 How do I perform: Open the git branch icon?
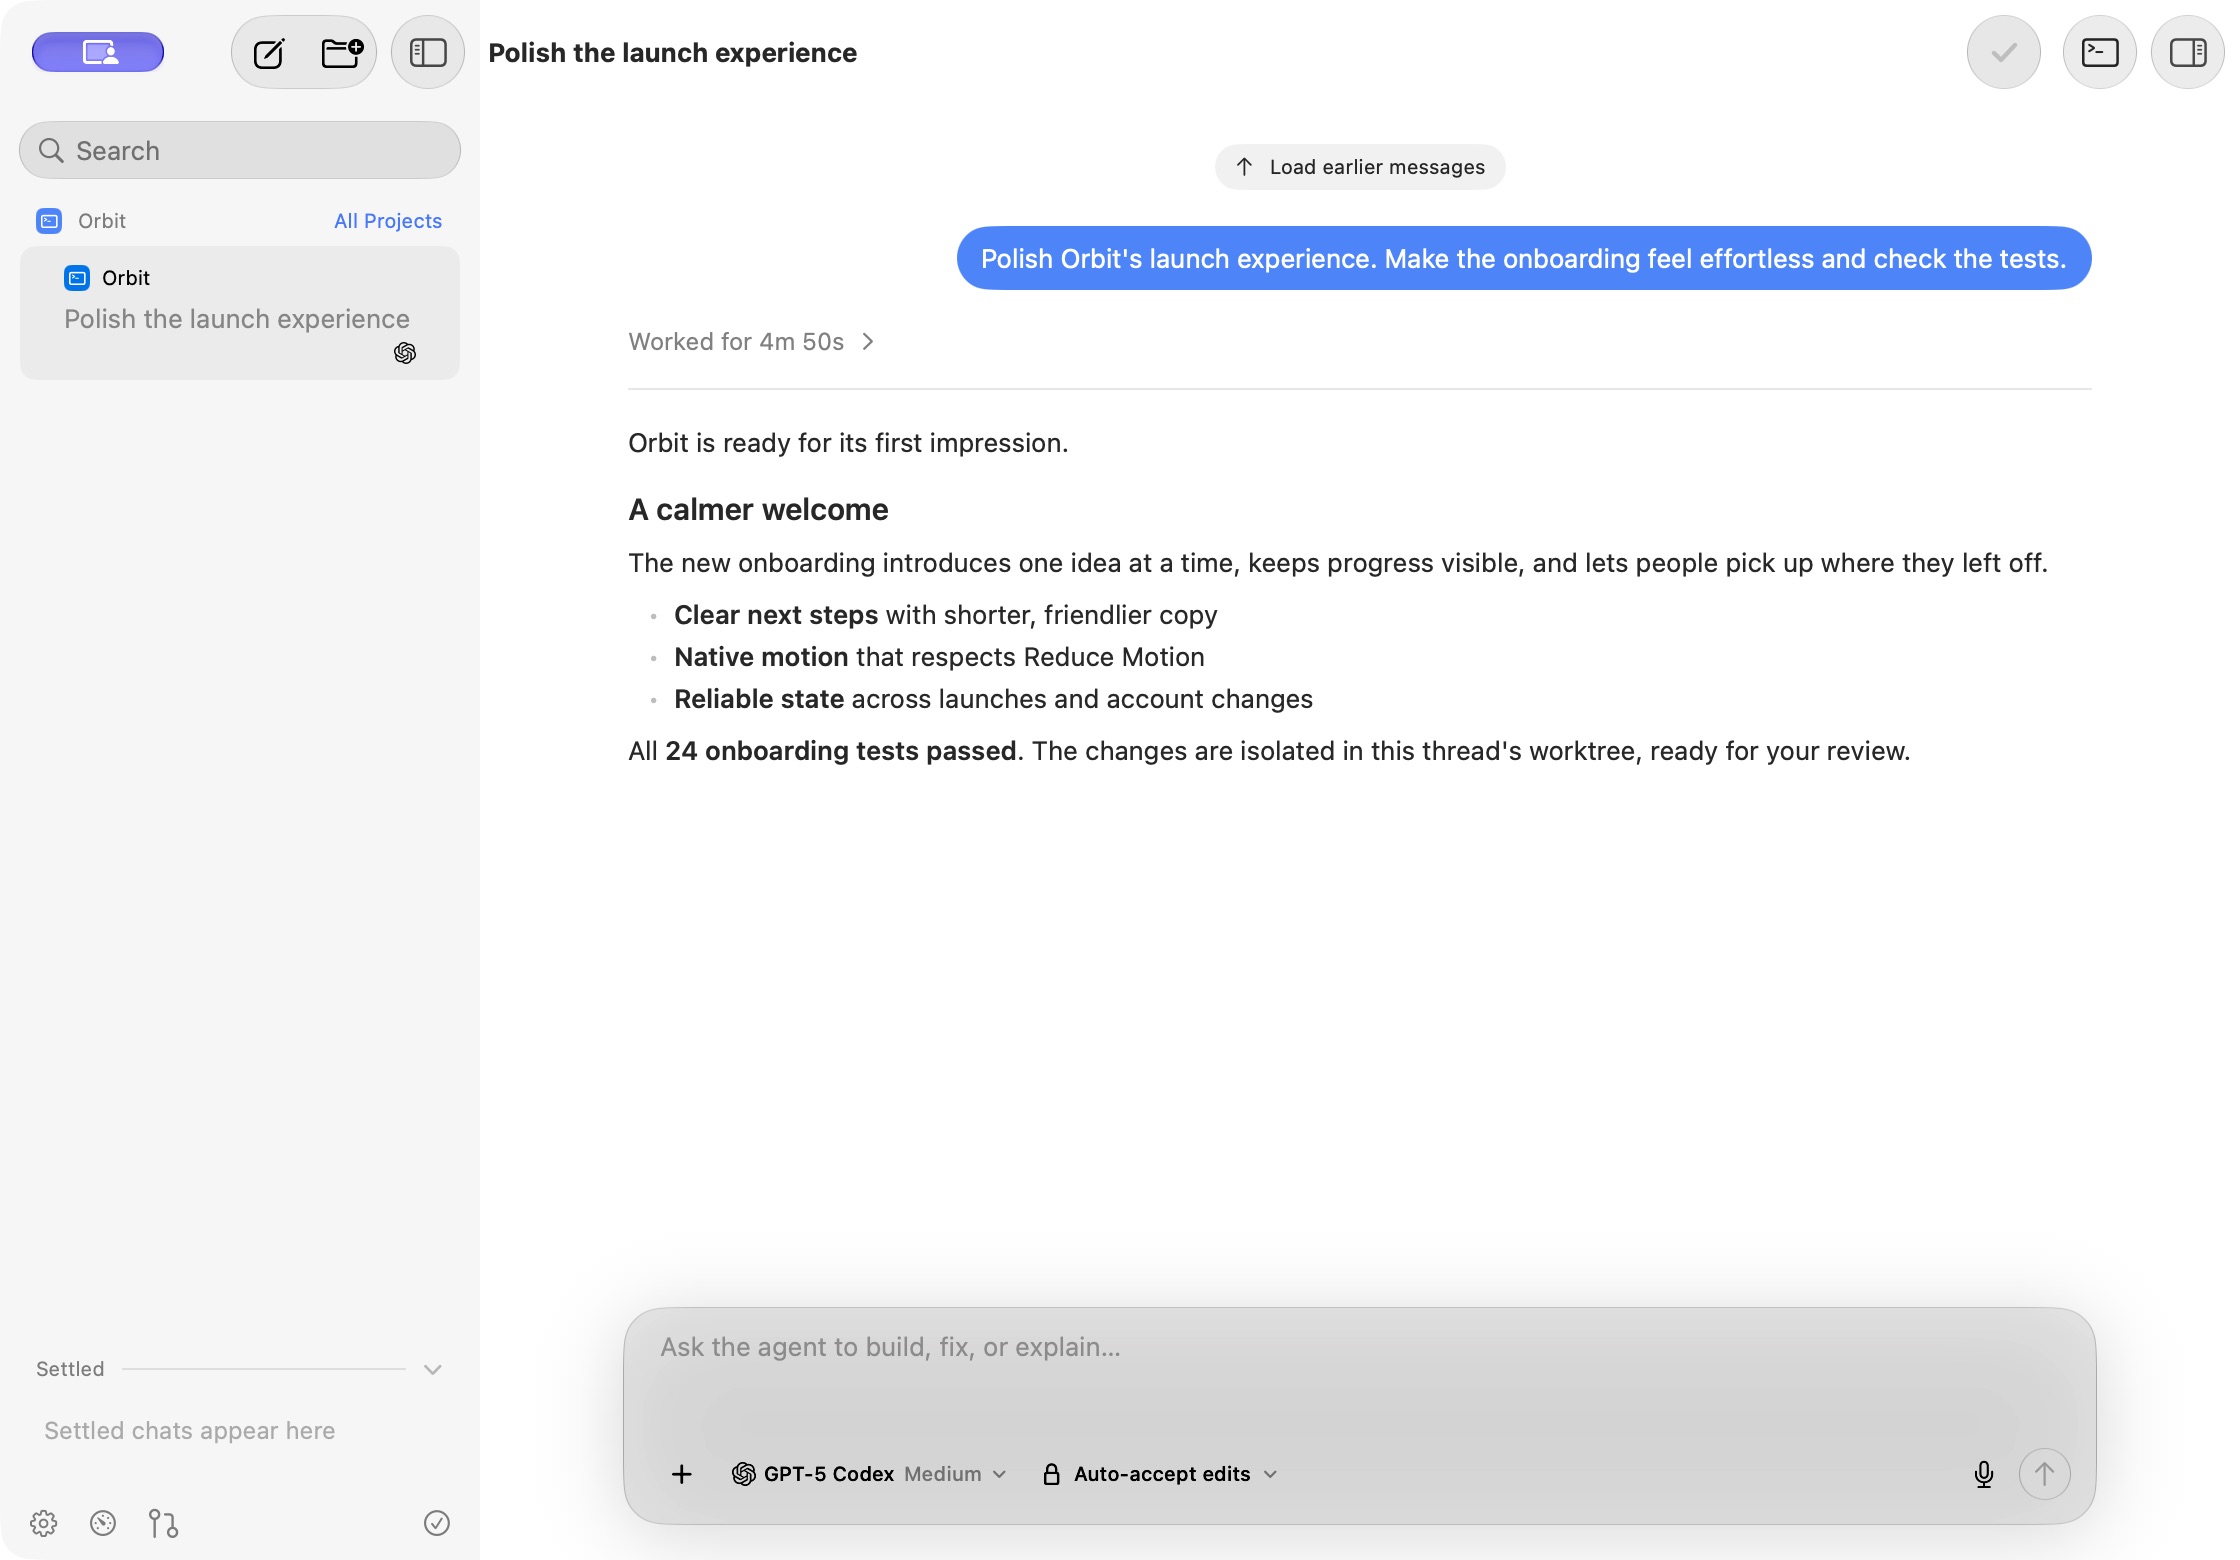163,1523
